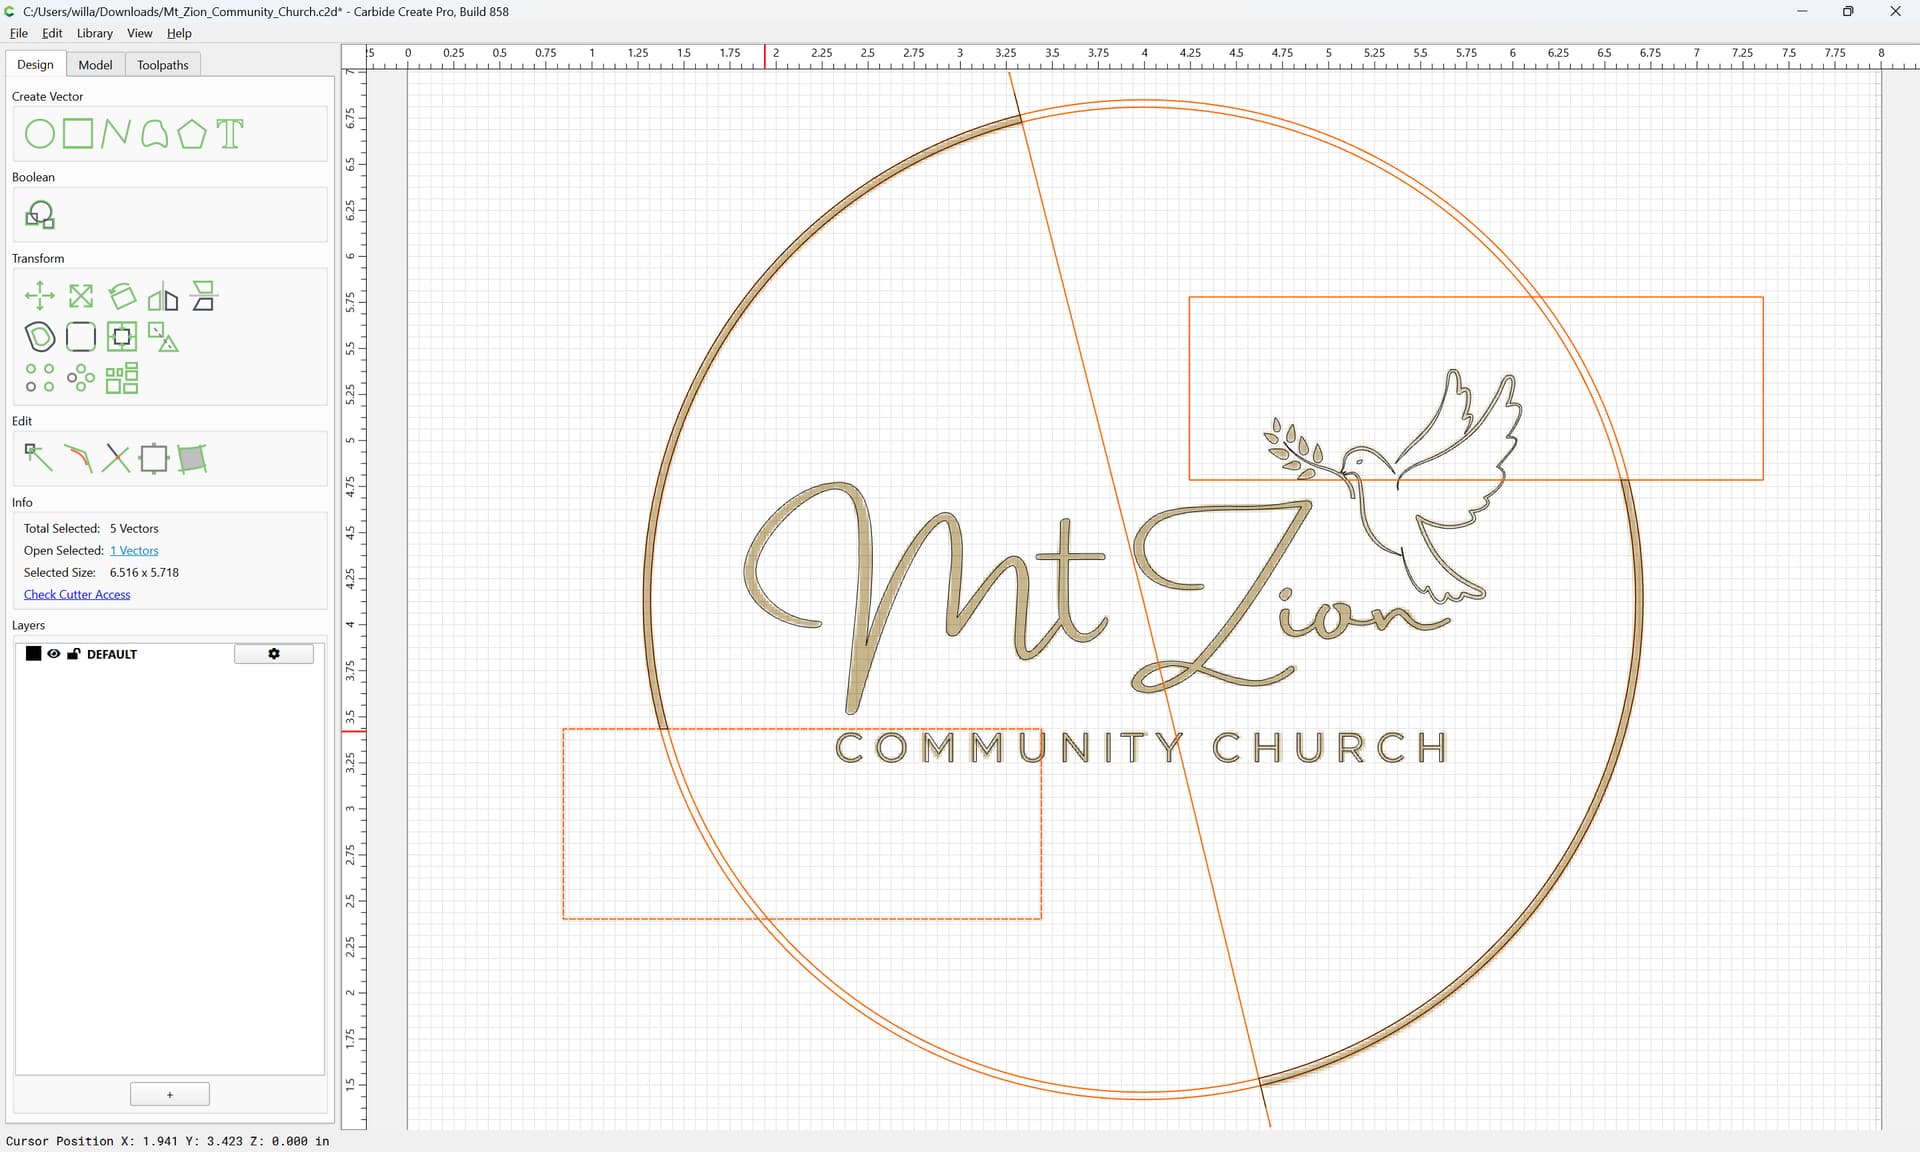Select the Trim Vectors scissors tool
1920x1152 pixels.
[x=116, y=459]
